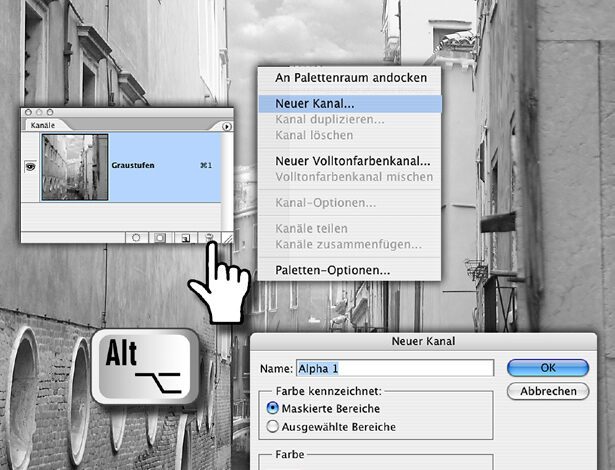Load channel as selection icon
Image resolution: width=615 pixels, height=470 pixels.
click(136, 238)
